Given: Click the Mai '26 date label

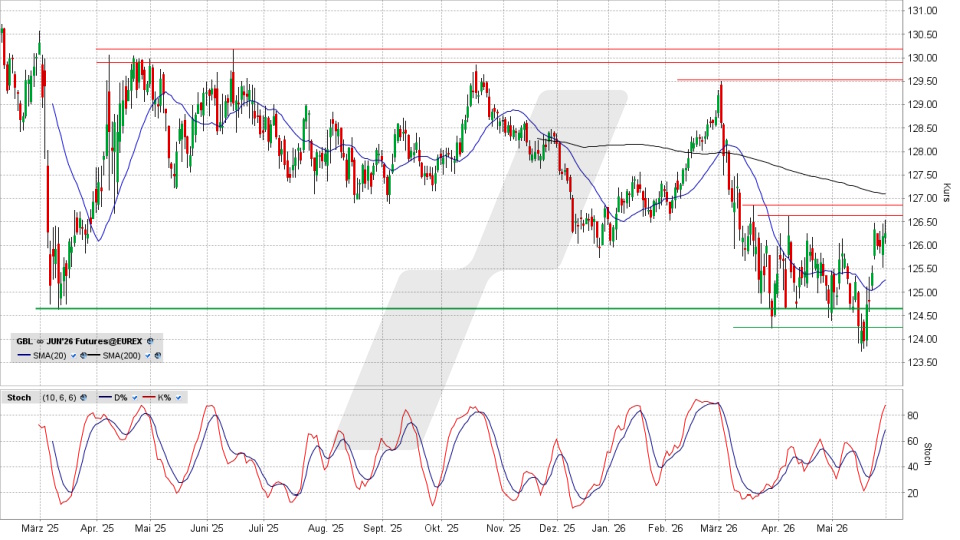Looking at the screenshot, I should [832, 528].
